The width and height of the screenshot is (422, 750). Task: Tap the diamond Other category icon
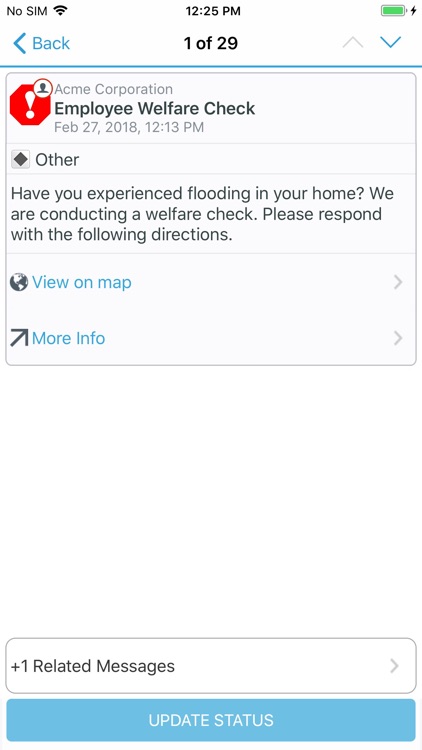pyautogui.click(x=21, y=160)
